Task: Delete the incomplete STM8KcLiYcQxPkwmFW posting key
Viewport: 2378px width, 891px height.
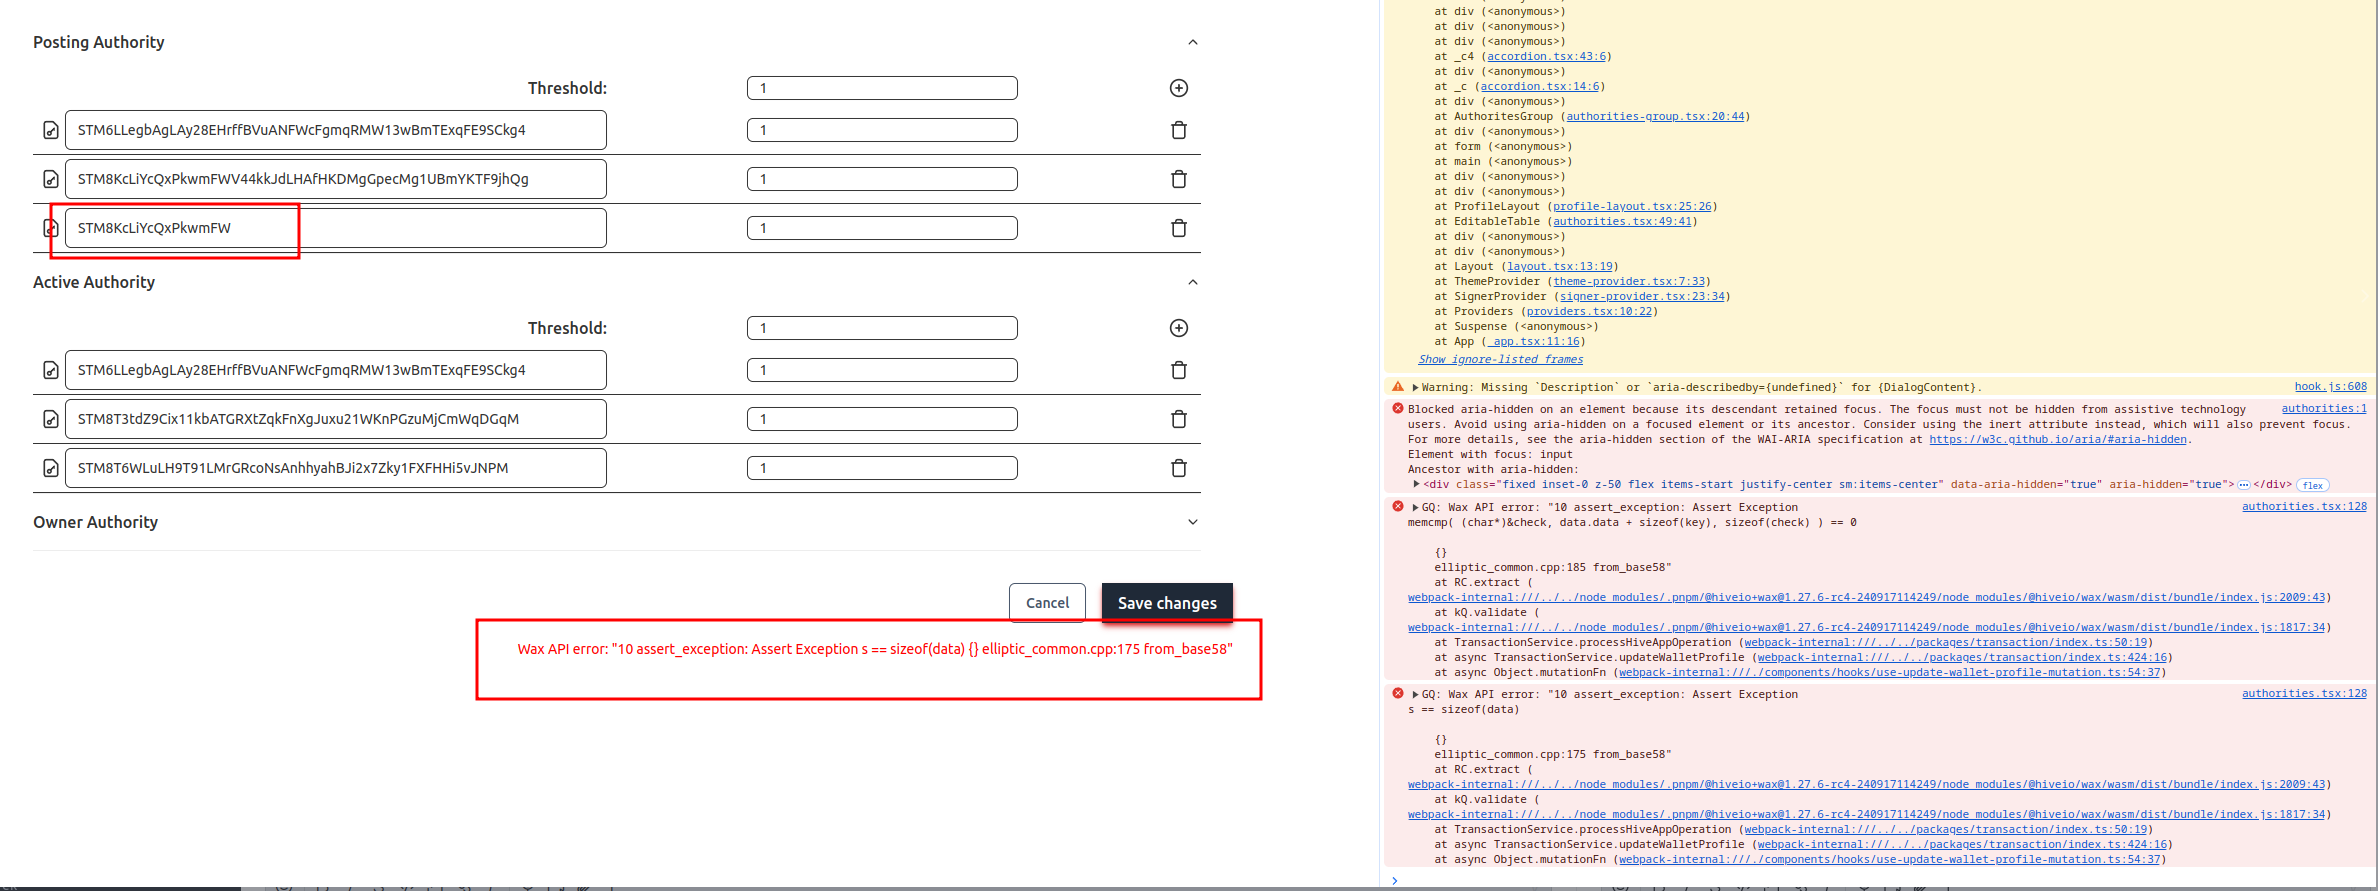Action: [1178, 228]
